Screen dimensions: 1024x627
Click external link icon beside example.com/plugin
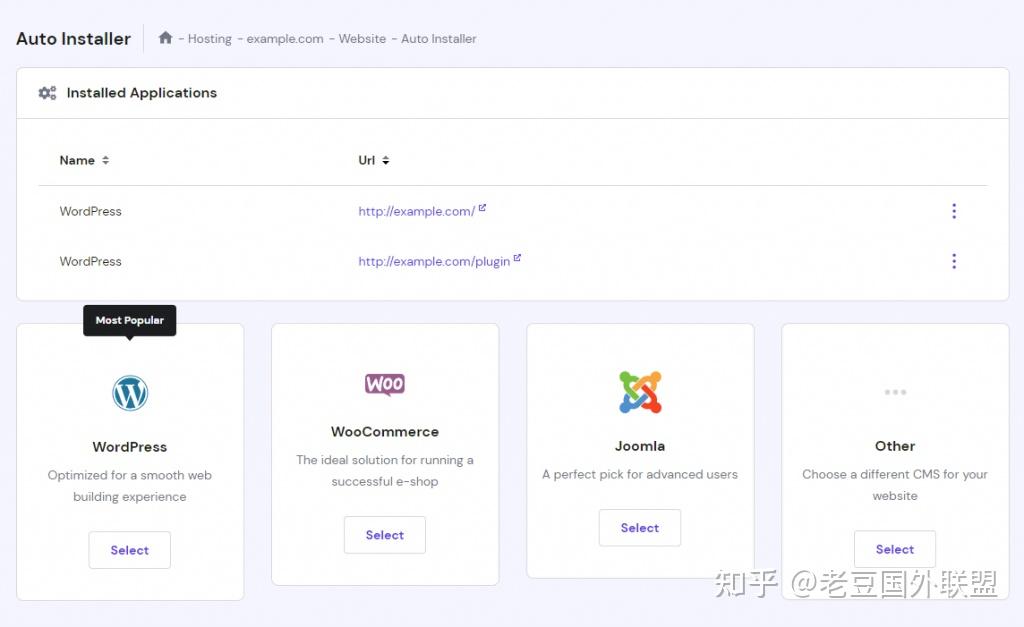[517, 258]
